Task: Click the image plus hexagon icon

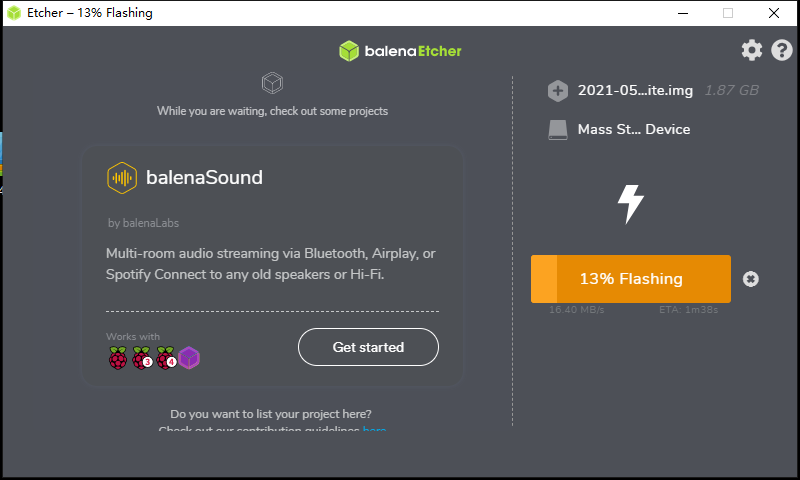Action: pos(558,91)
